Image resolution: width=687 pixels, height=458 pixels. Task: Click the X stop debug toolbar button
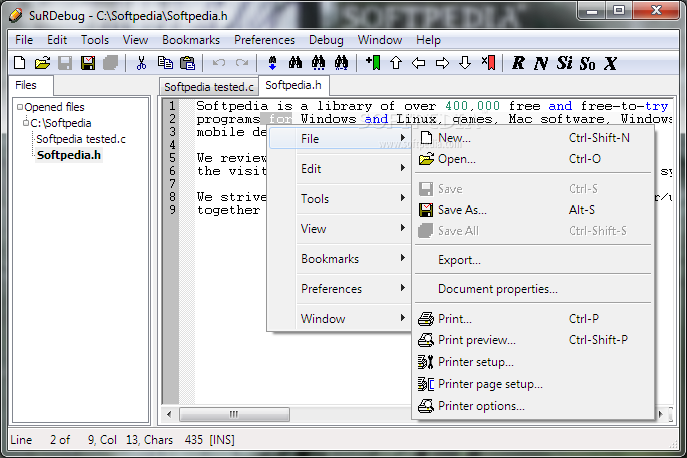pyautogui.click(x=610, y=63)
